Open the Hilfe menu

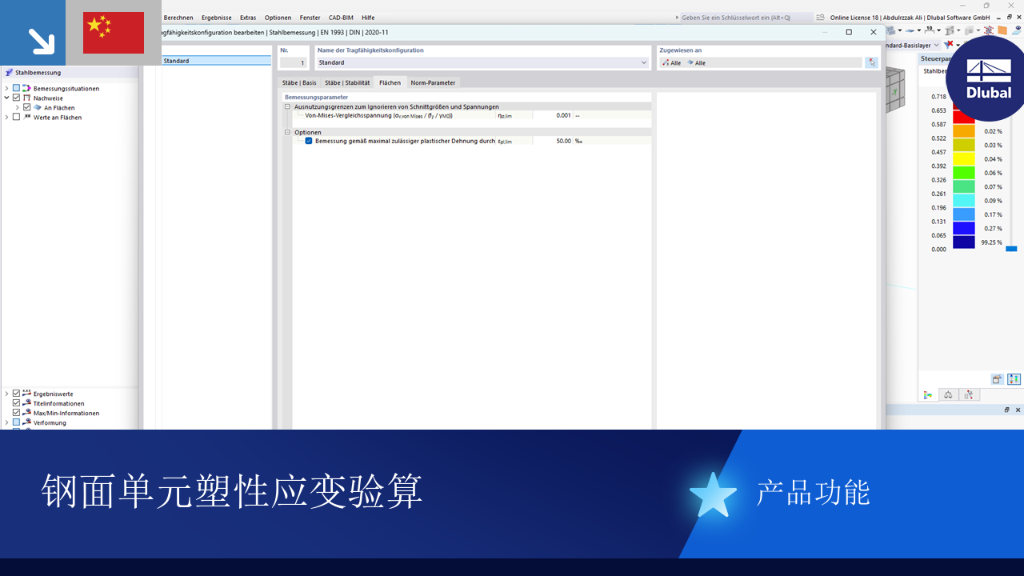point(368,18)
